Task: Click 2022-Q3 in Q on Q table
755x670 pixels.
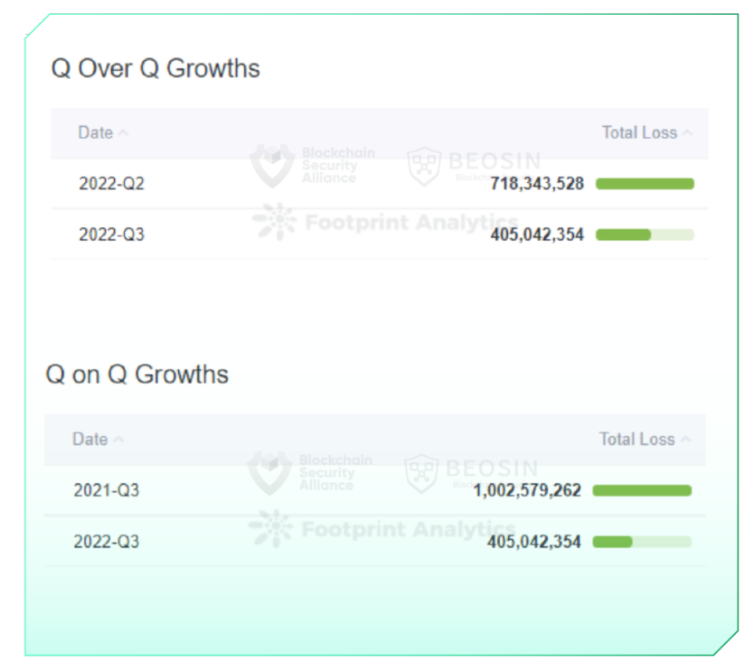Action: (106, 541)
